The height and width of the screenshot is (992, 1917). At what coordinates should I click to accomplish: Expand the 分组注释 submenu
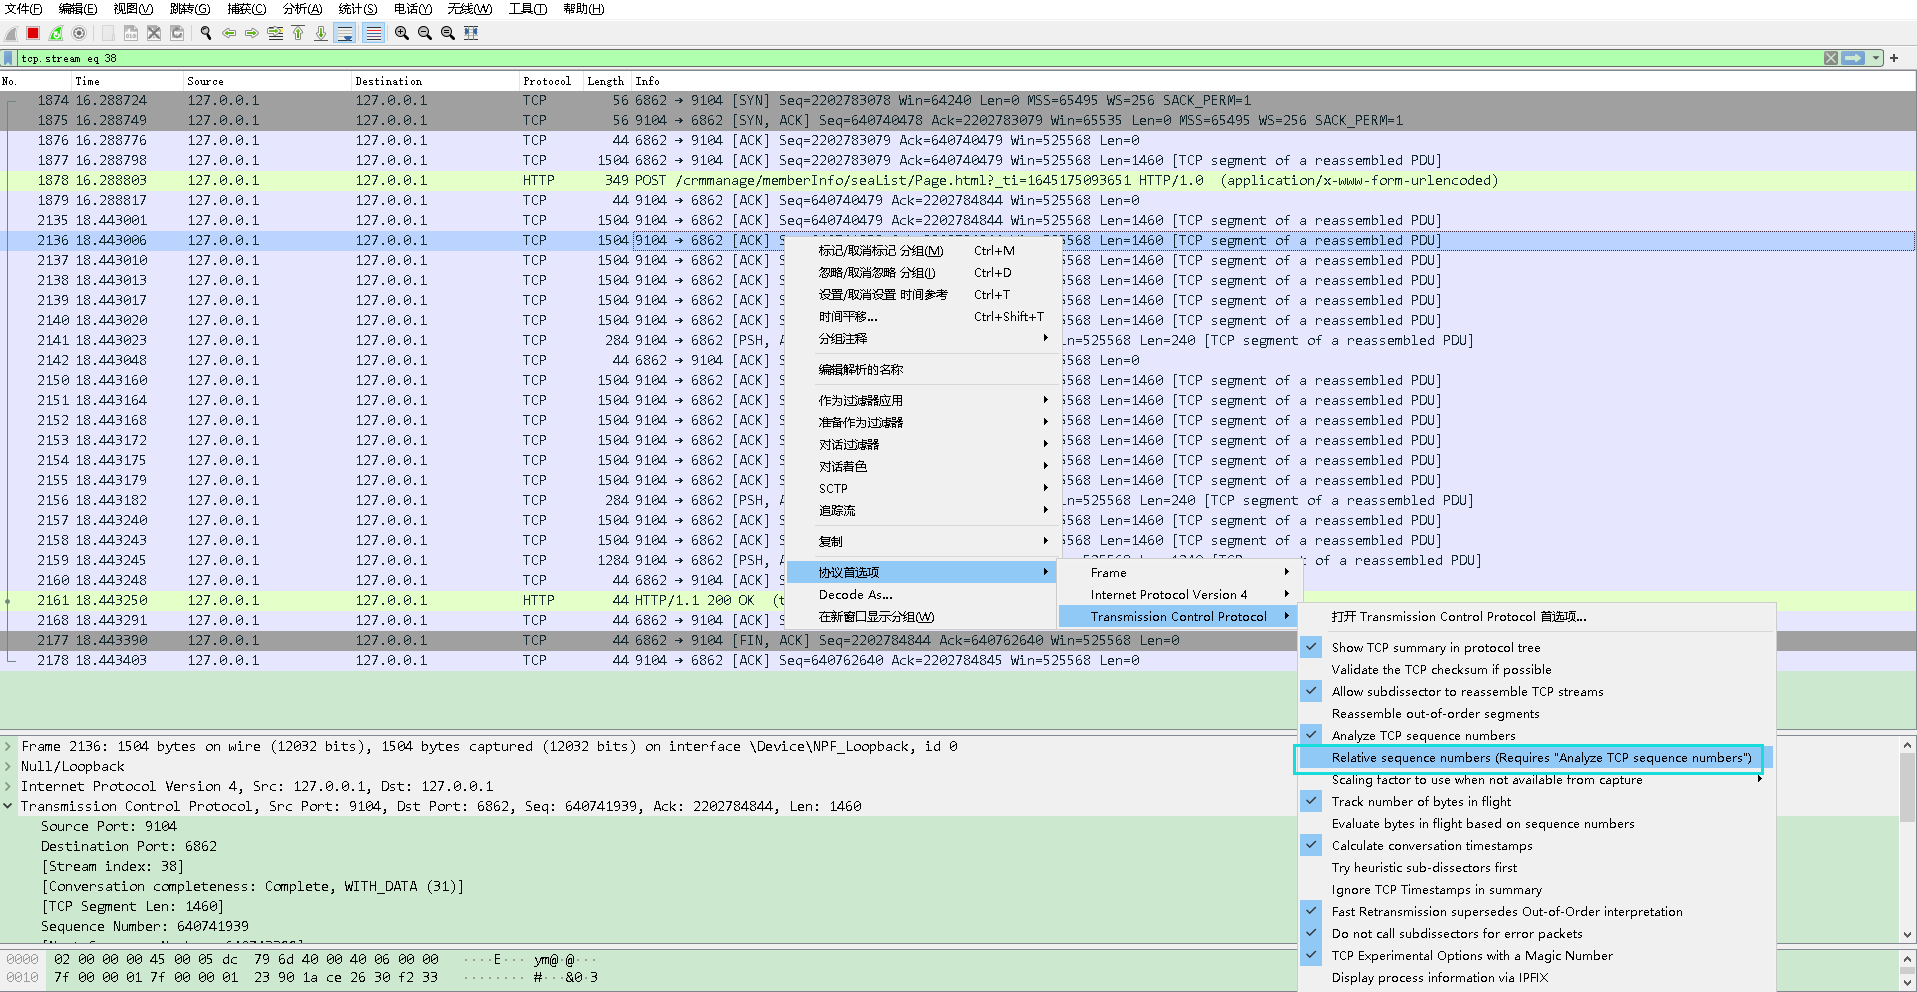tap(923, 339)
